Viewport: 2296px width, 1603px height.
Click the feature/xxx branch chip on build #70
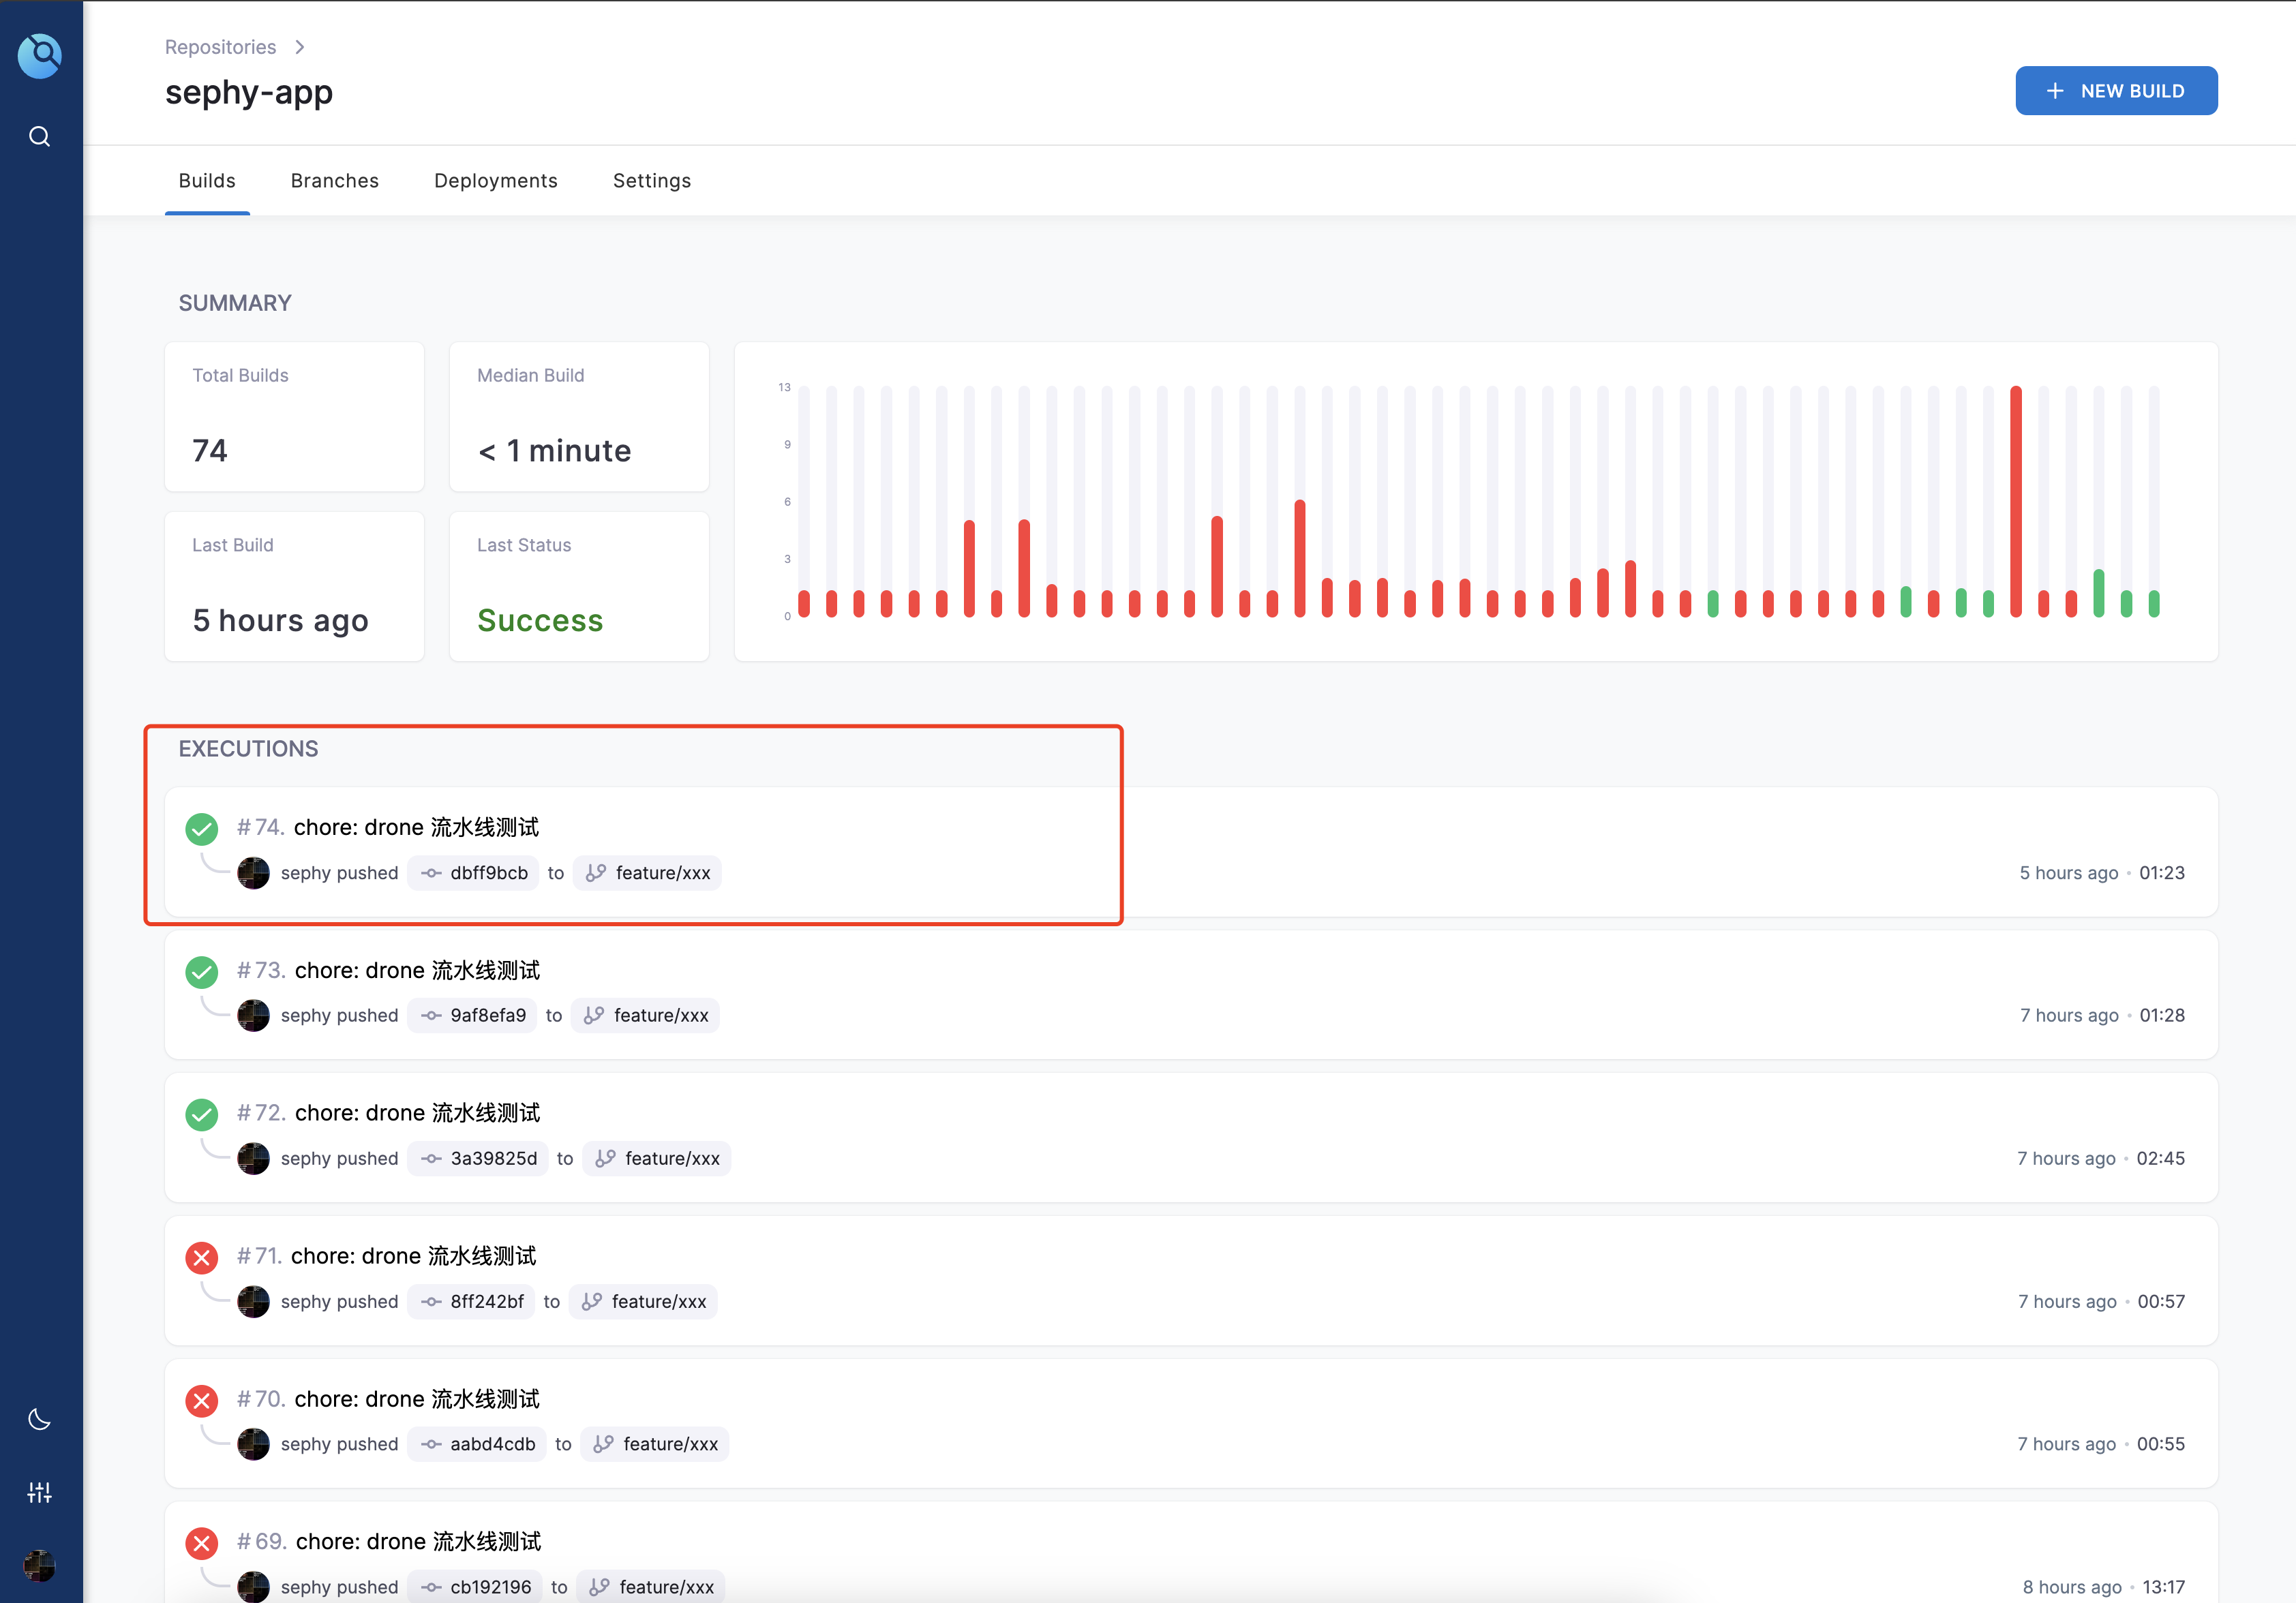pyautogui.click(x=655, y=1445)
